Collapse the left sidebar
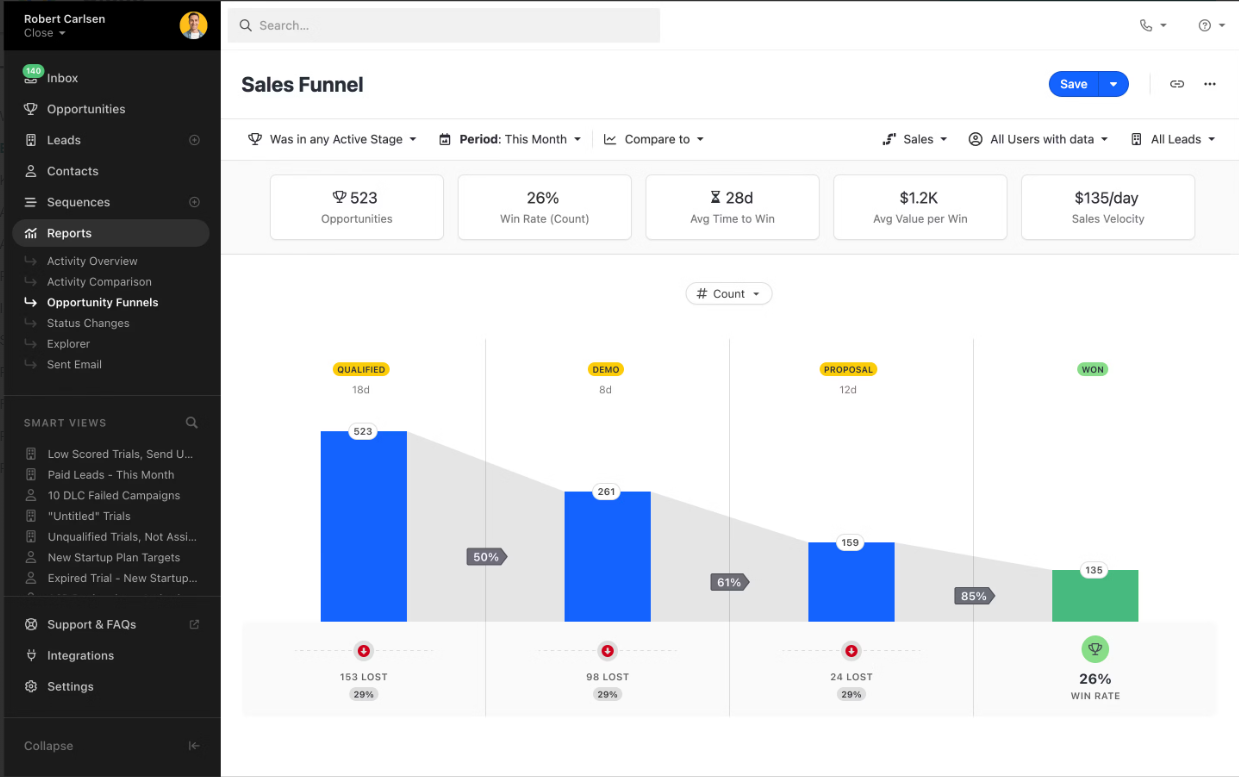1239x777 pixels. click(194, 746)
